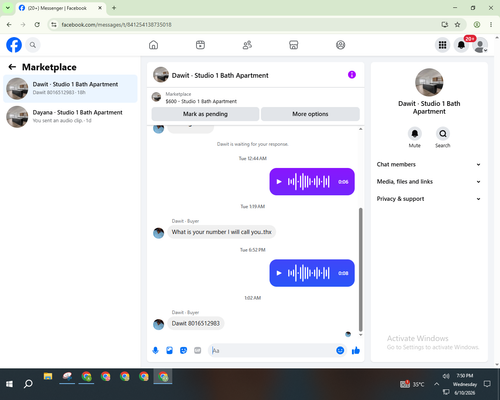Bookmark this page with the star icon
The image size is (500, 400).
coord(457,25)
